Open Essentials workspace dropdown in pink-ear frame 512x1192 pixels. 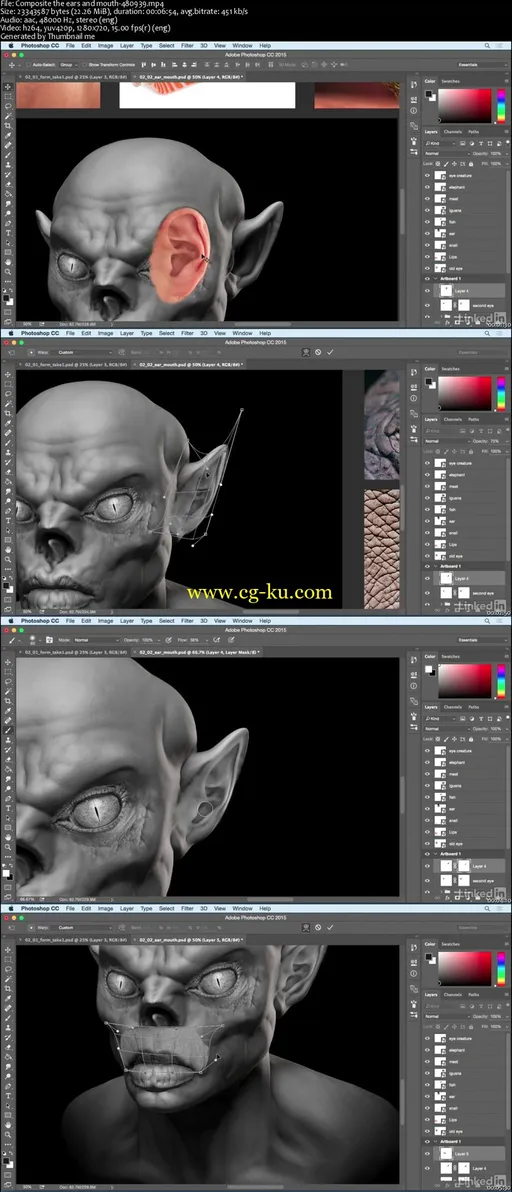click(482, 65)
